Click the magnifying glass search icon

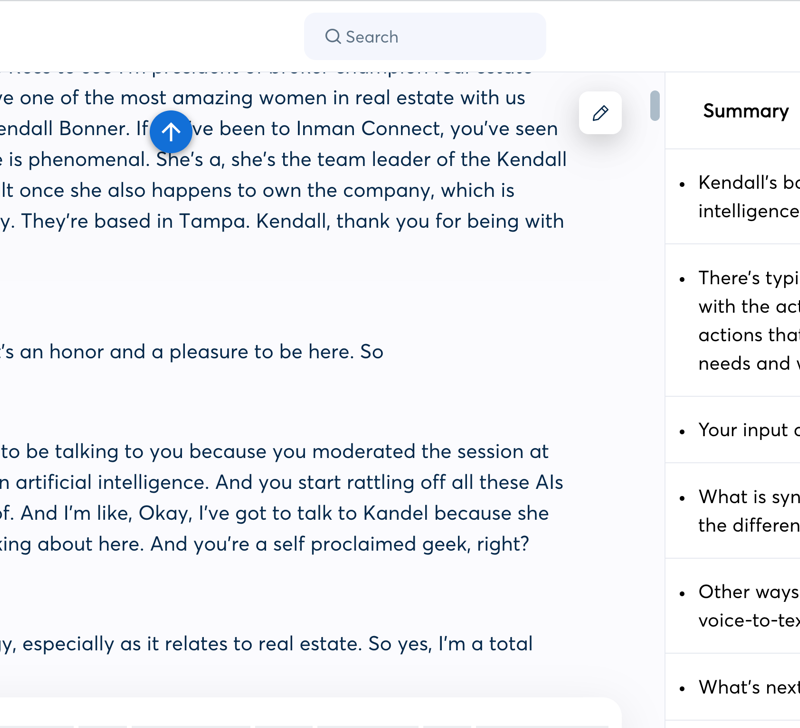point(333,37)
